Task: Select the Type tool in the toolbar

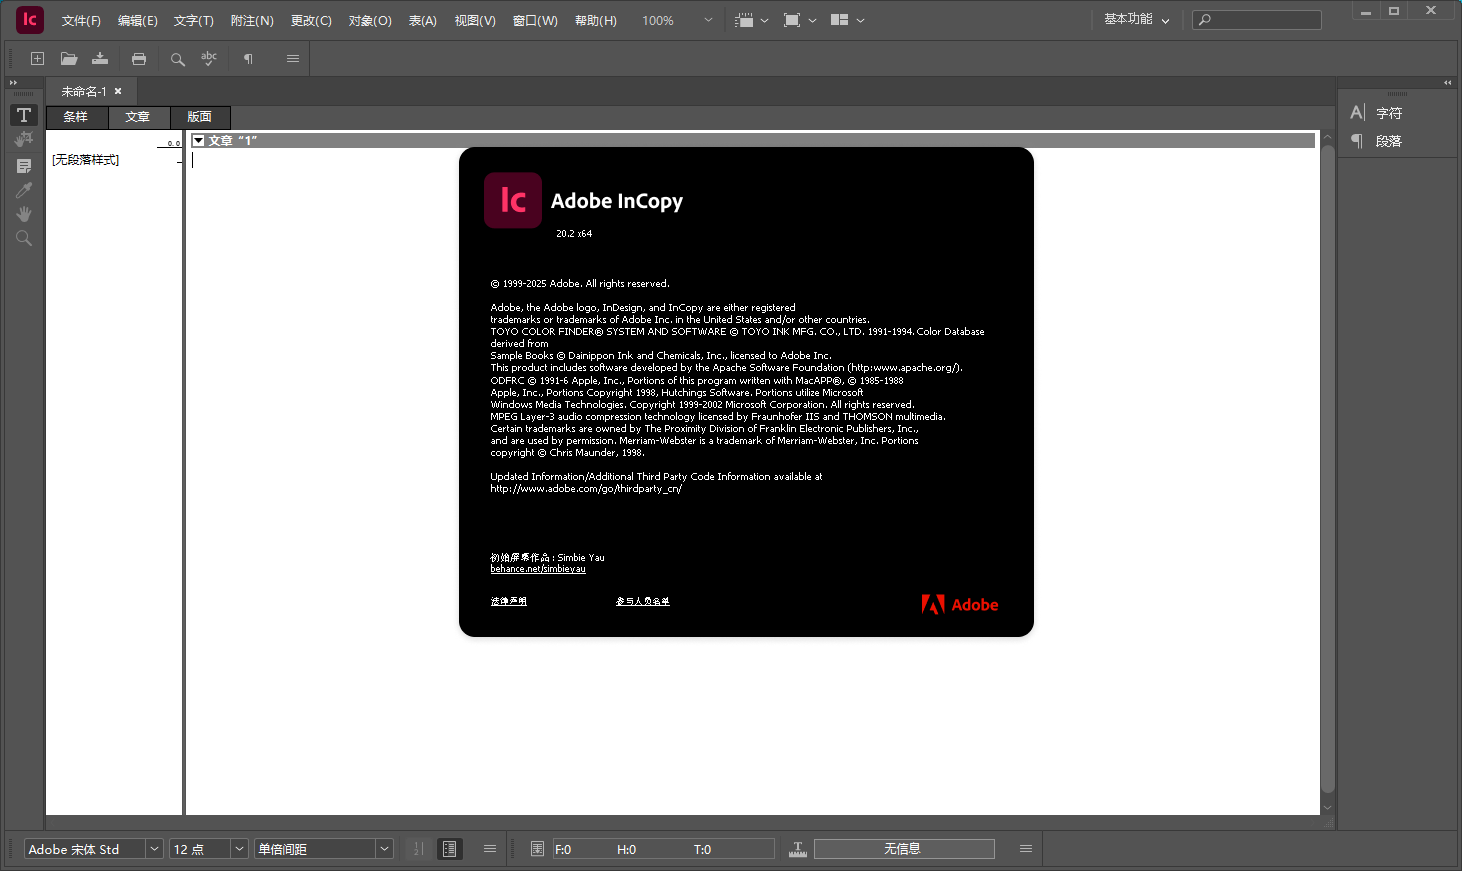Action: click(23, 115)
